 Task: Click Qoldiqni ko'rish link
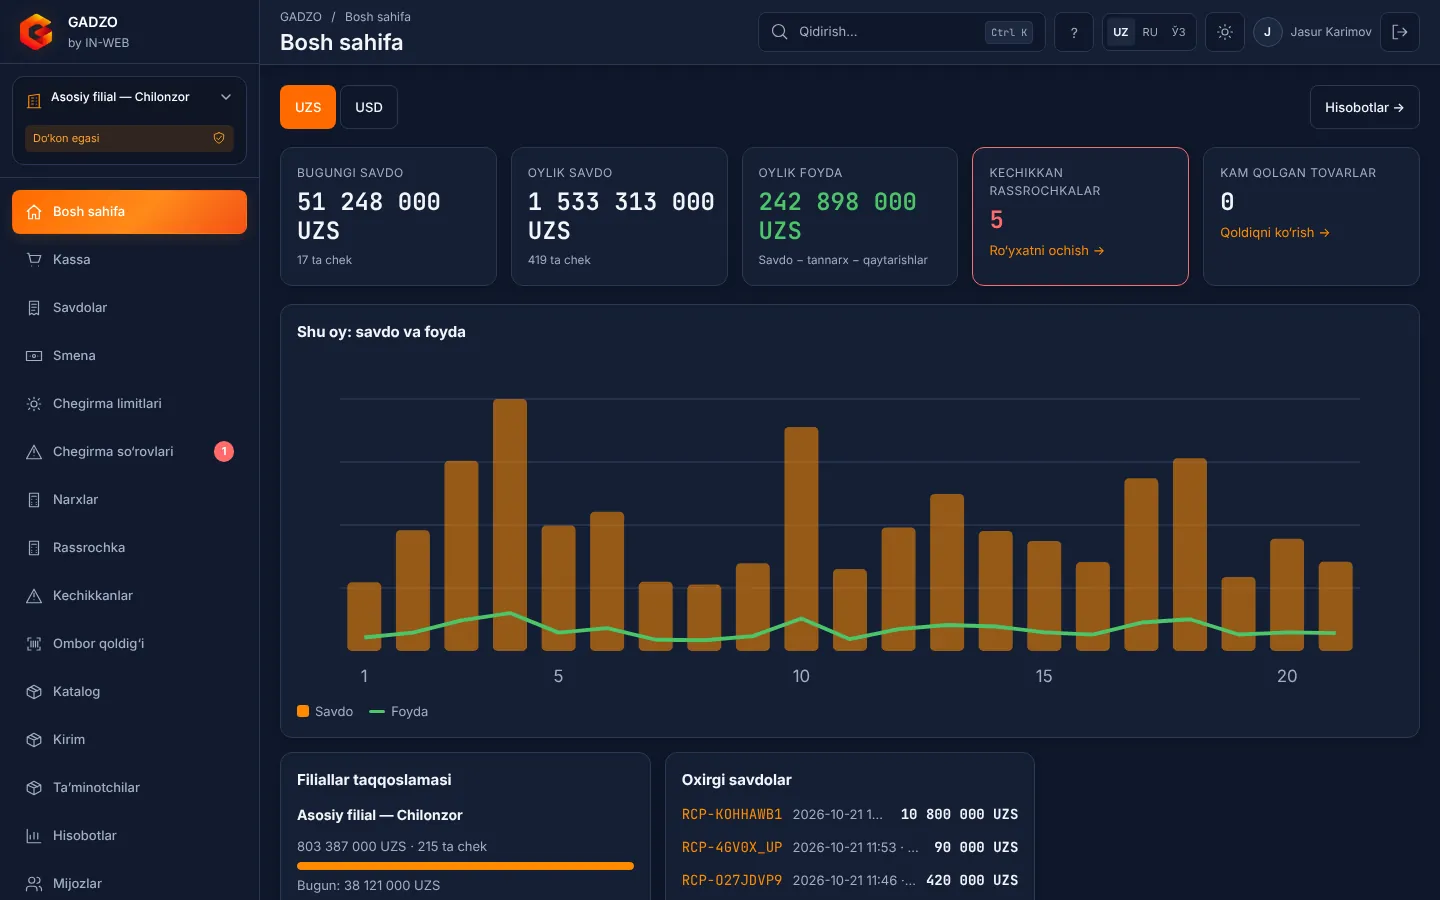click(x=1274, y=233)
